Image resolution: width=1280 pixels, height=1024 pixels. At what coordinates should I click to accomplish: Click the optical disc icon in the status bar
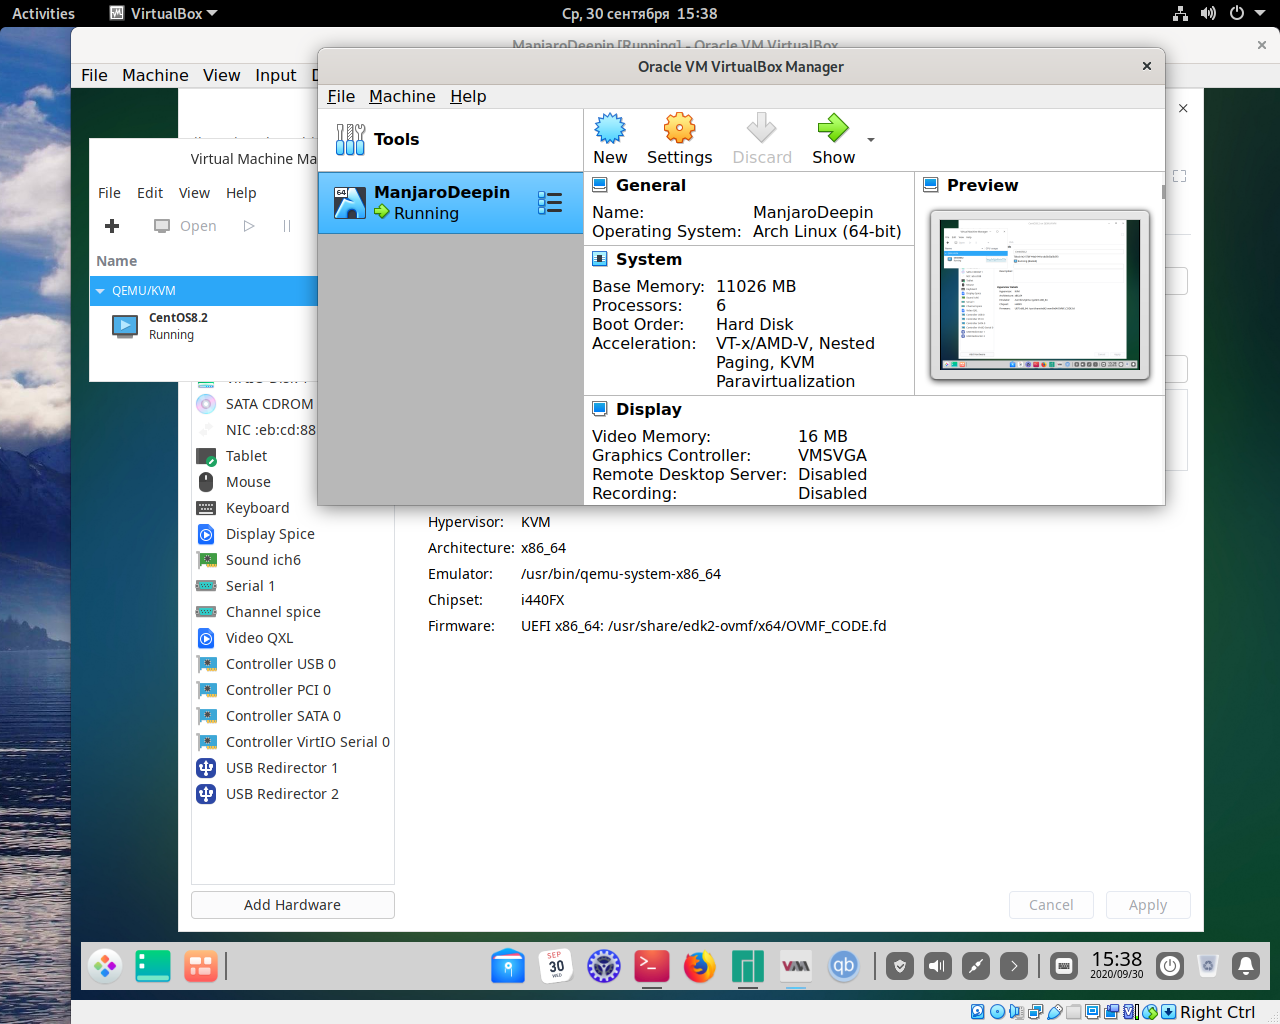click(x=999, y=1012)
